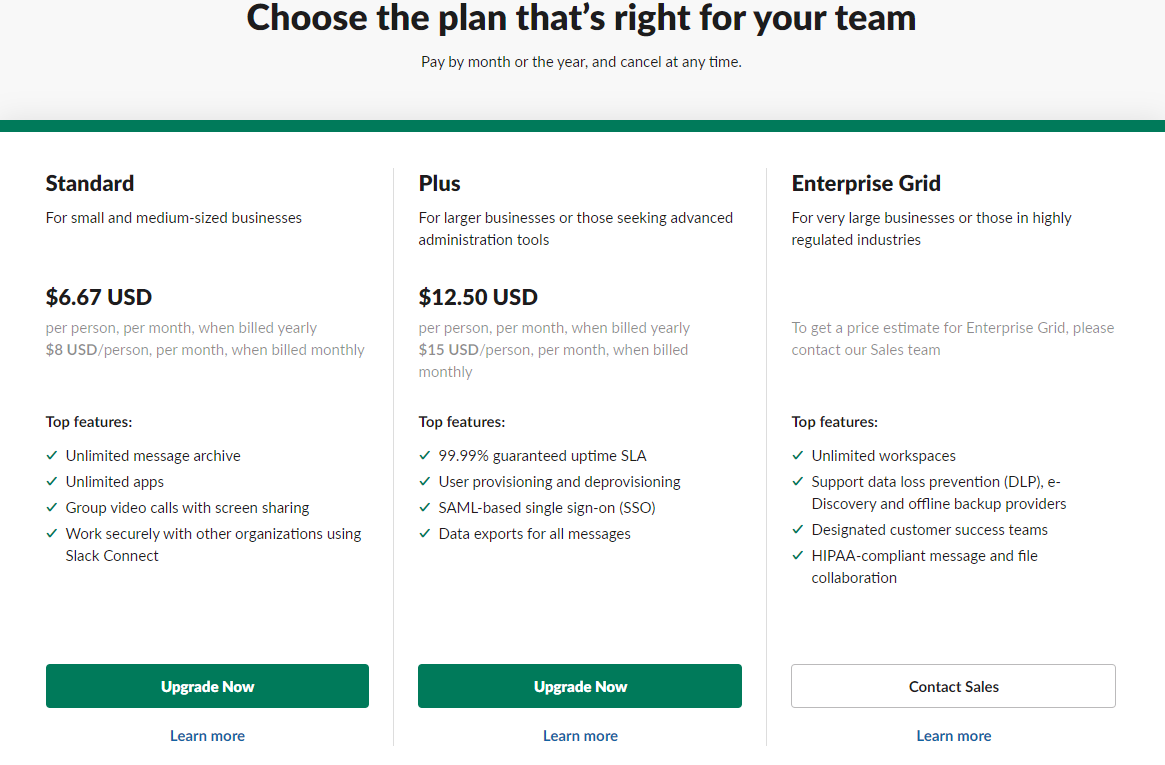Viewport: 1165px width, 765px height.
Task: Select the checkmark beside Unlimited workspaces
Action: (x=798, y=456)
